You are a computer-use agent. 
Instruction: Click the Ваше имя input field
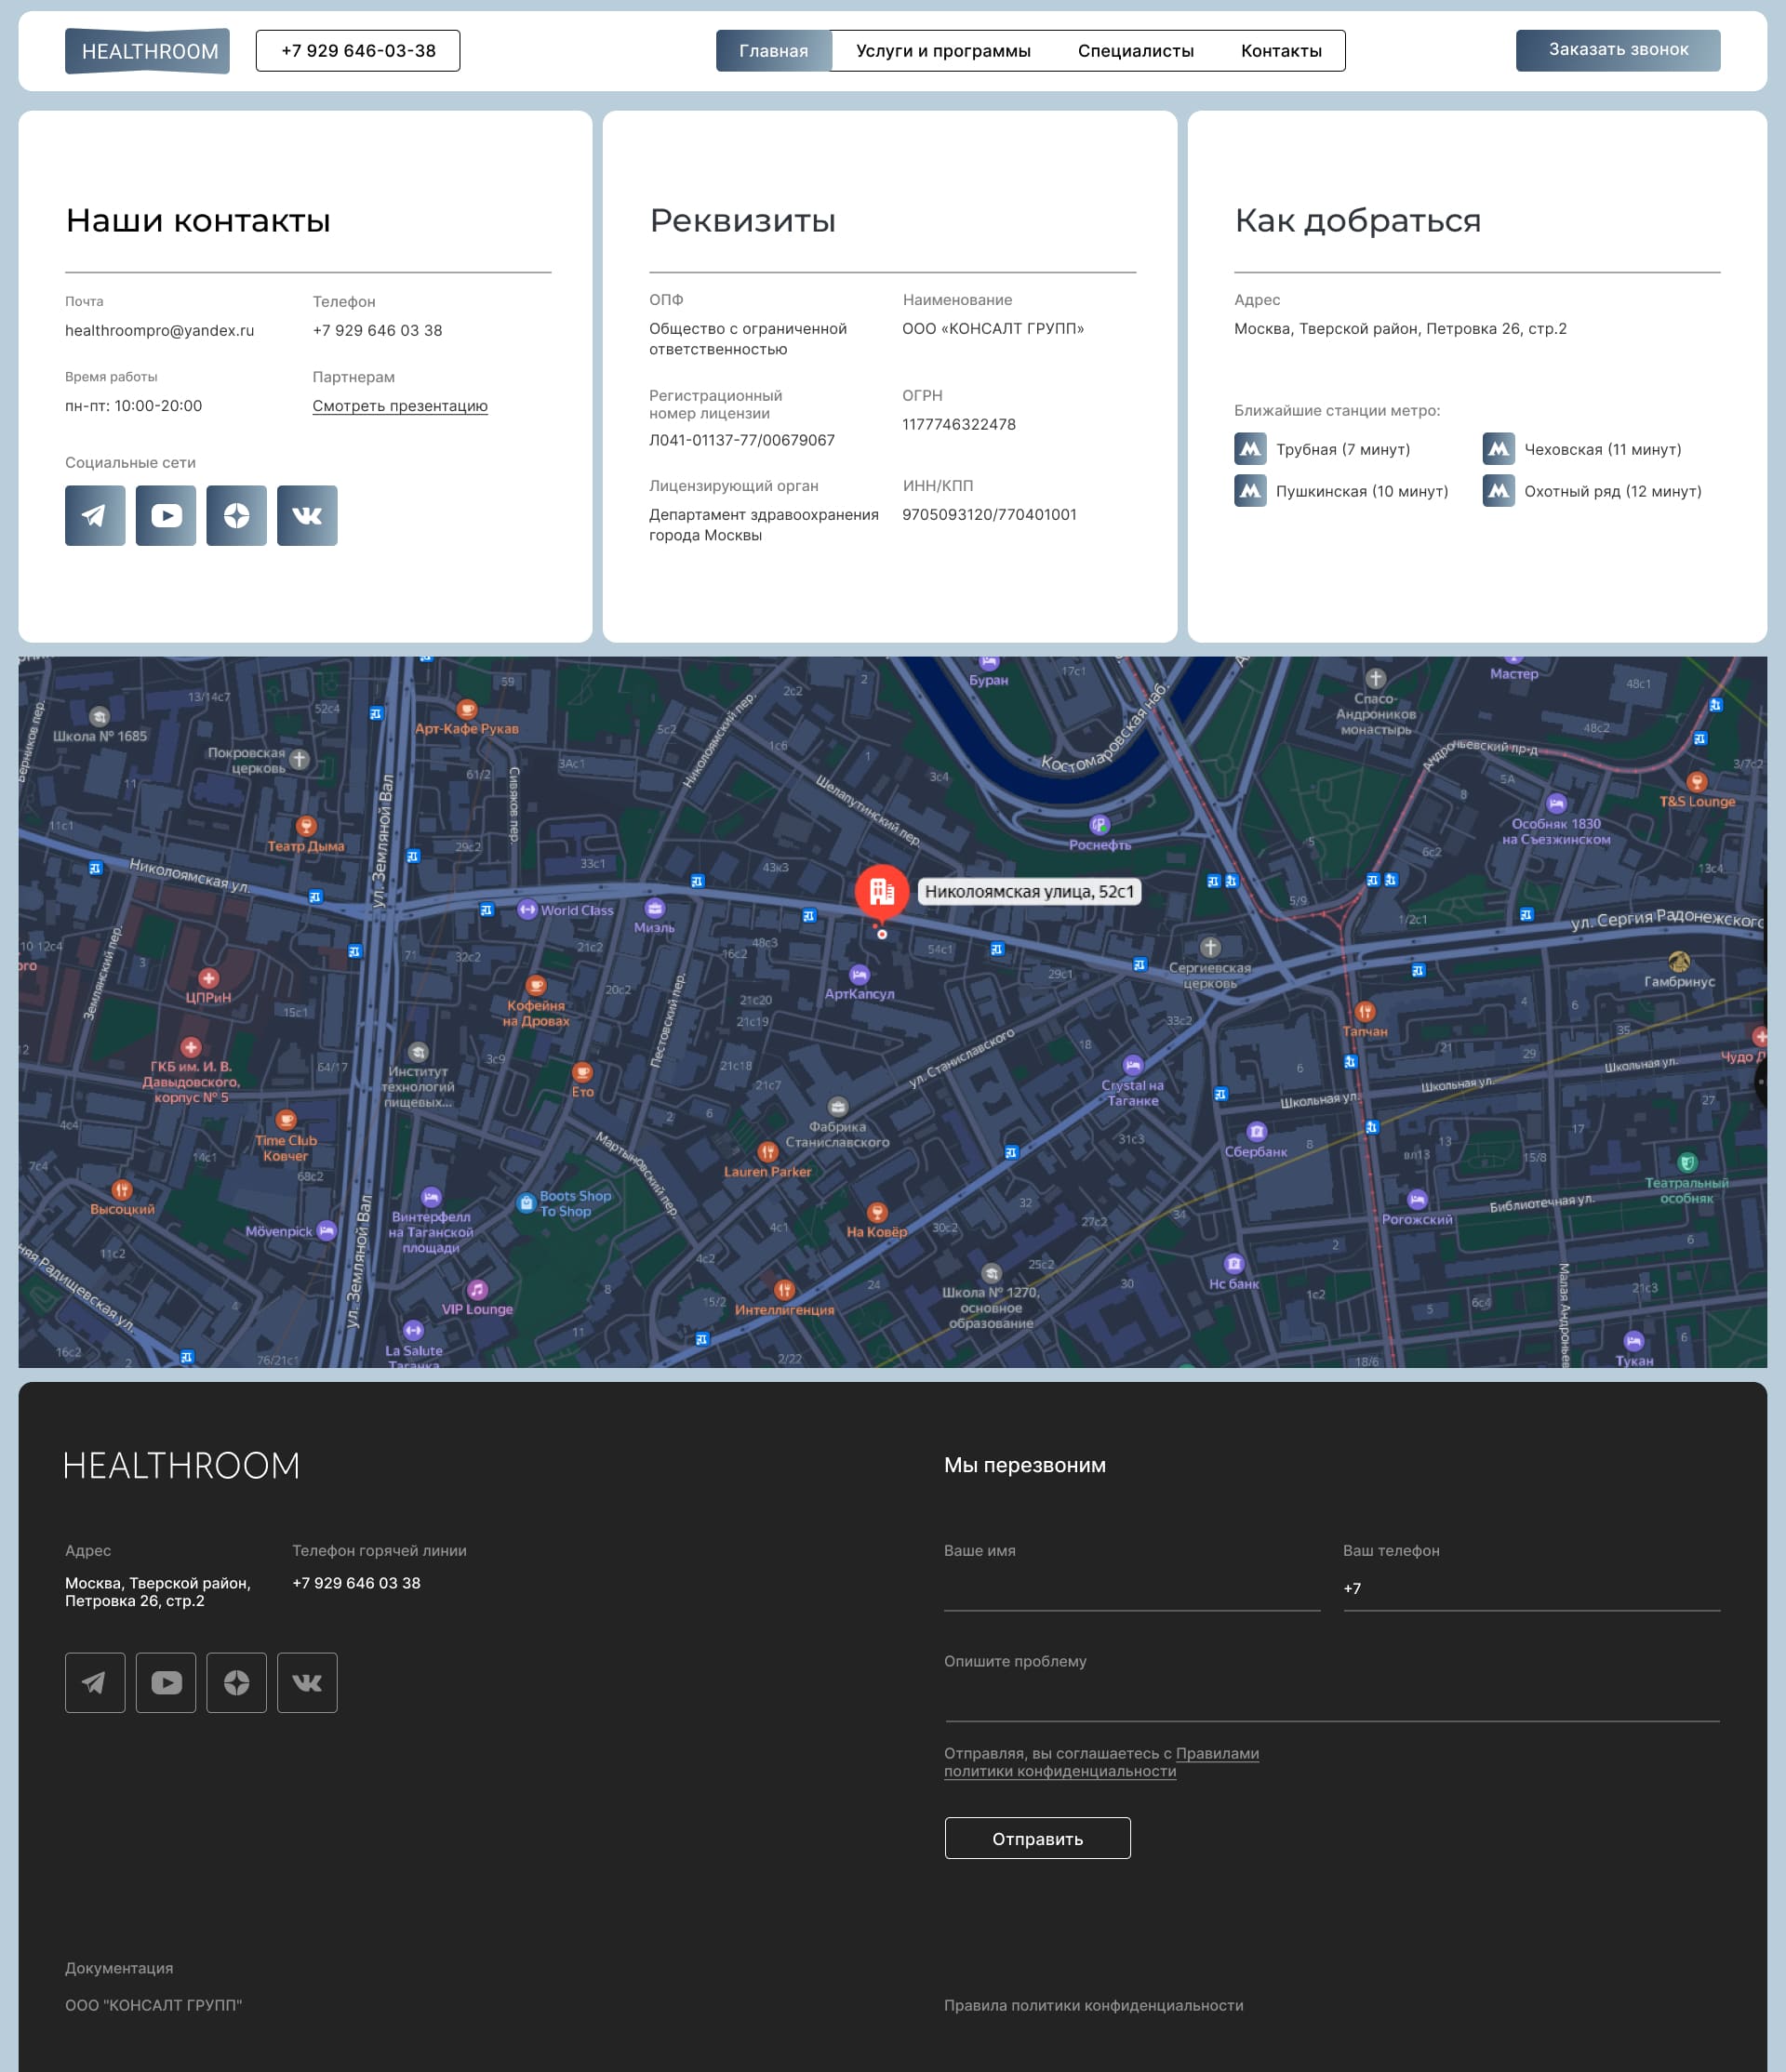pos(1131,1589)
